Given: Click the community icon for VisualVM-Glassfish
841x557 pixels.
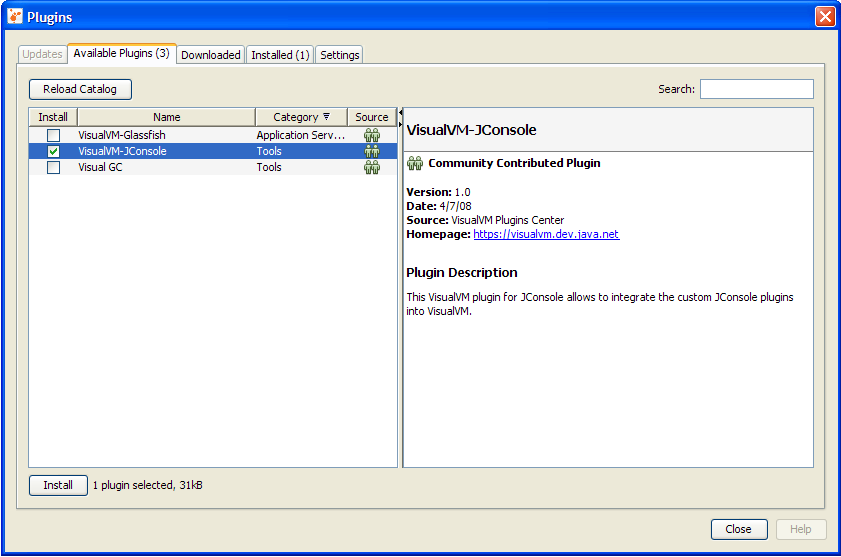Looking at the screenshot, I should [372, 135].
